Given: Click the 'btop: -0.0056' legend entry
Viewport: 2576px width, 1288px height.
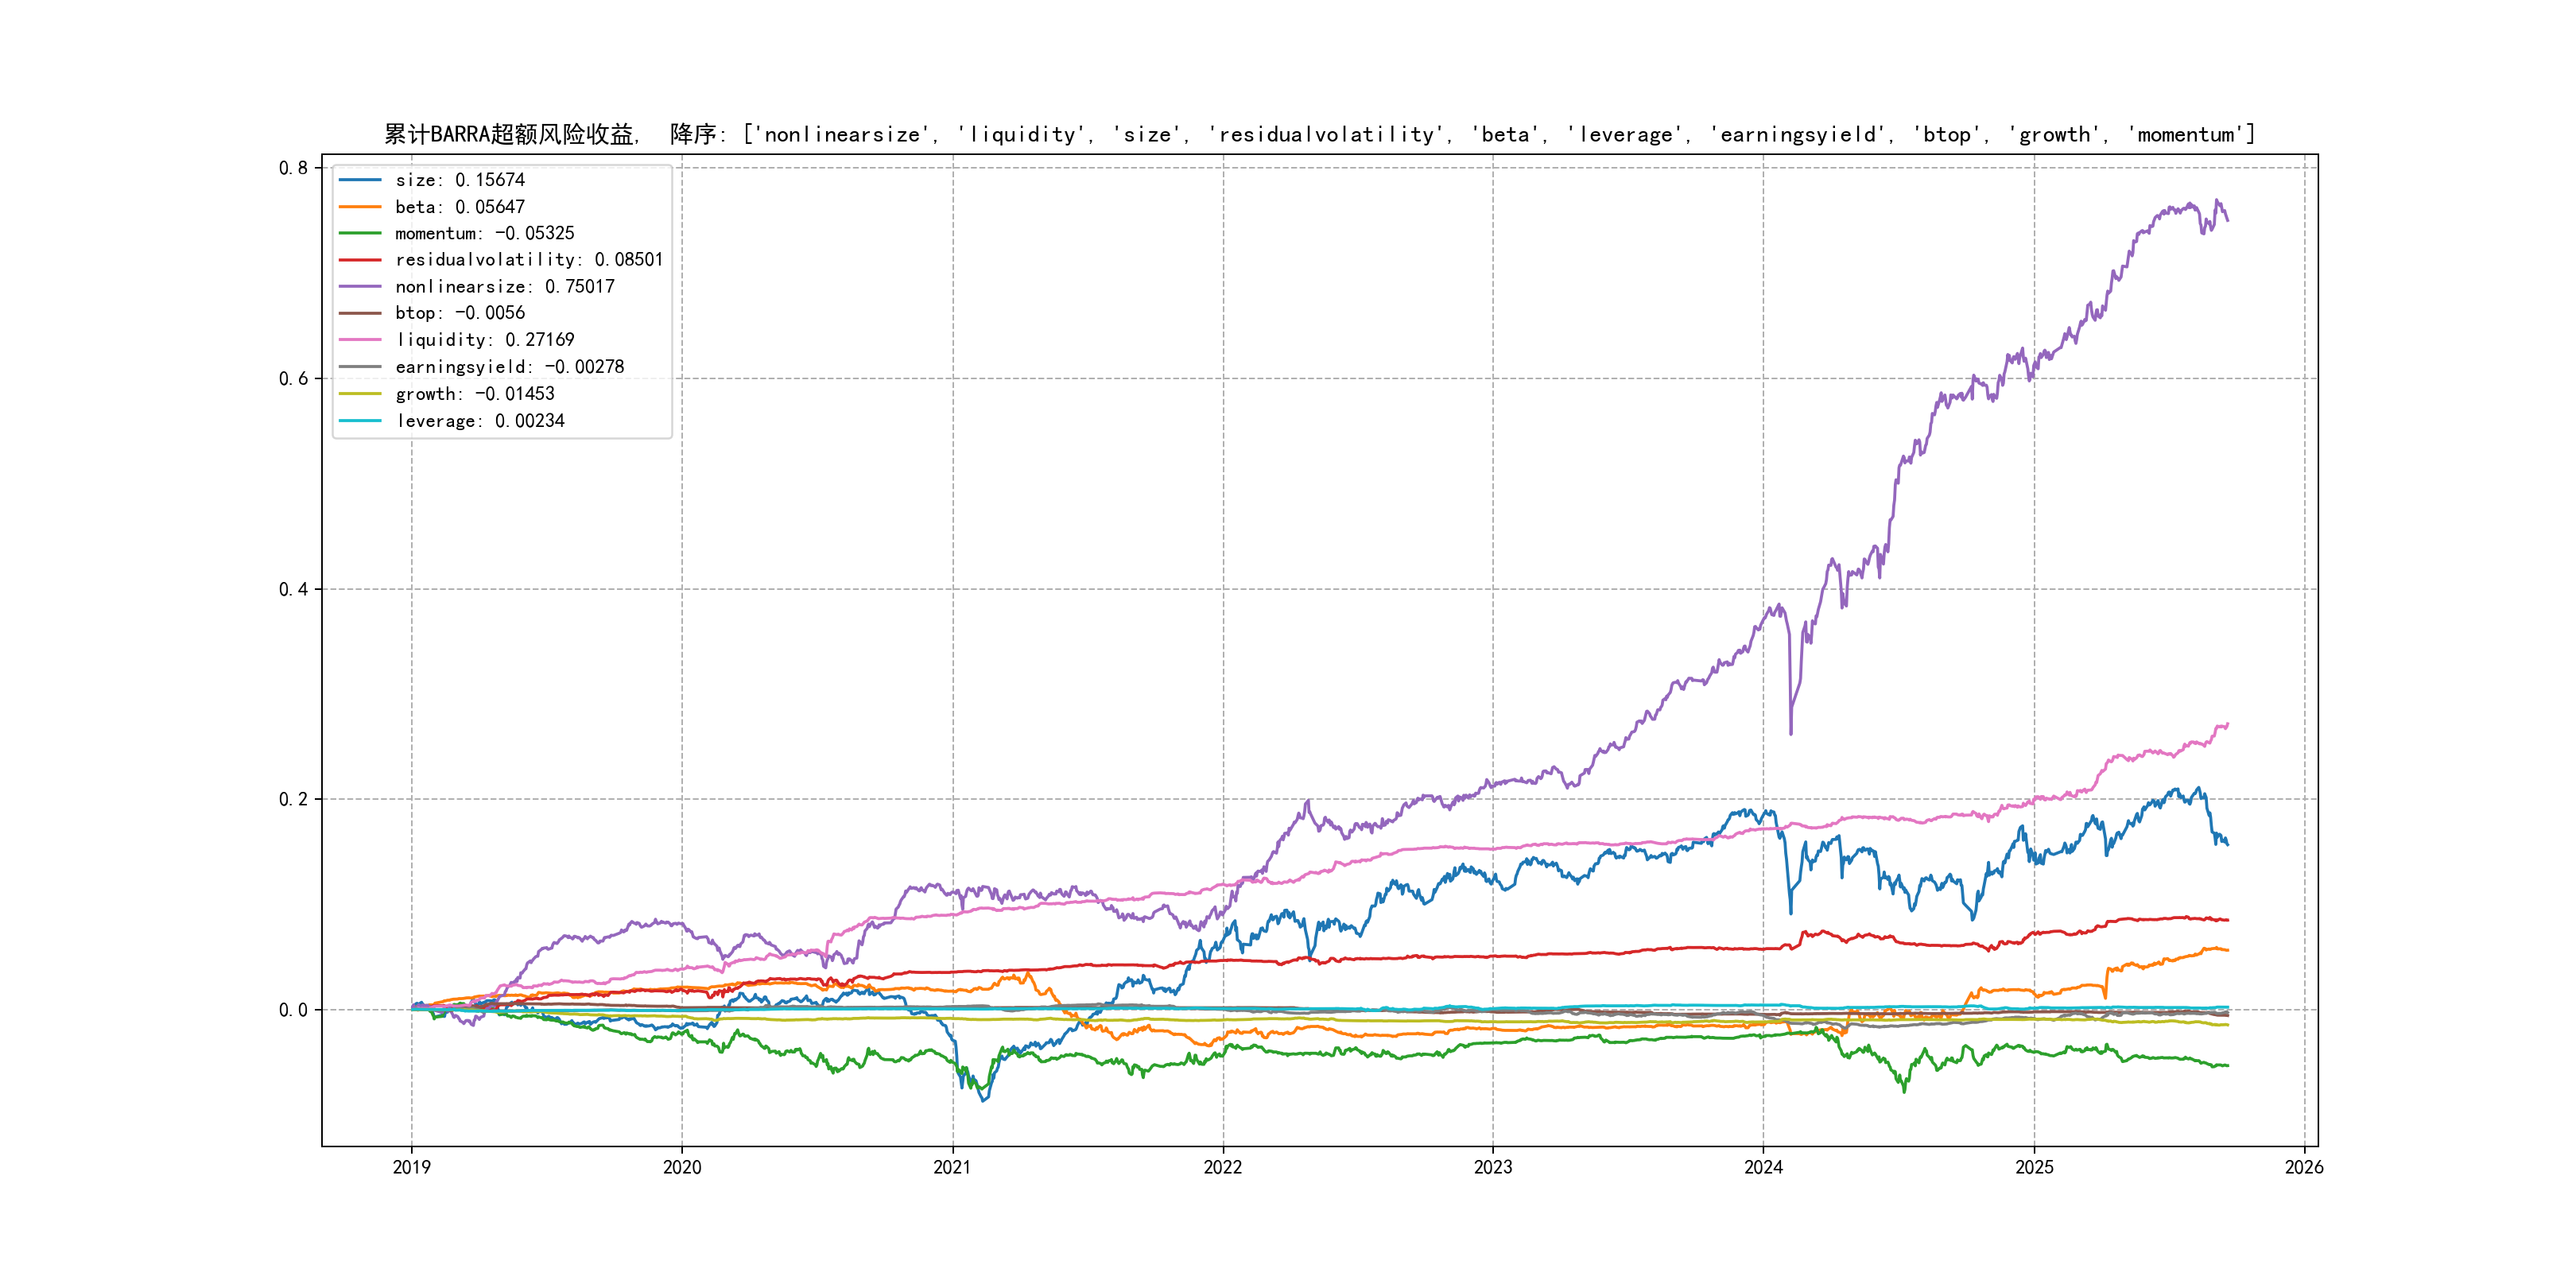Looking at the screenshot, I should [459, 313].
